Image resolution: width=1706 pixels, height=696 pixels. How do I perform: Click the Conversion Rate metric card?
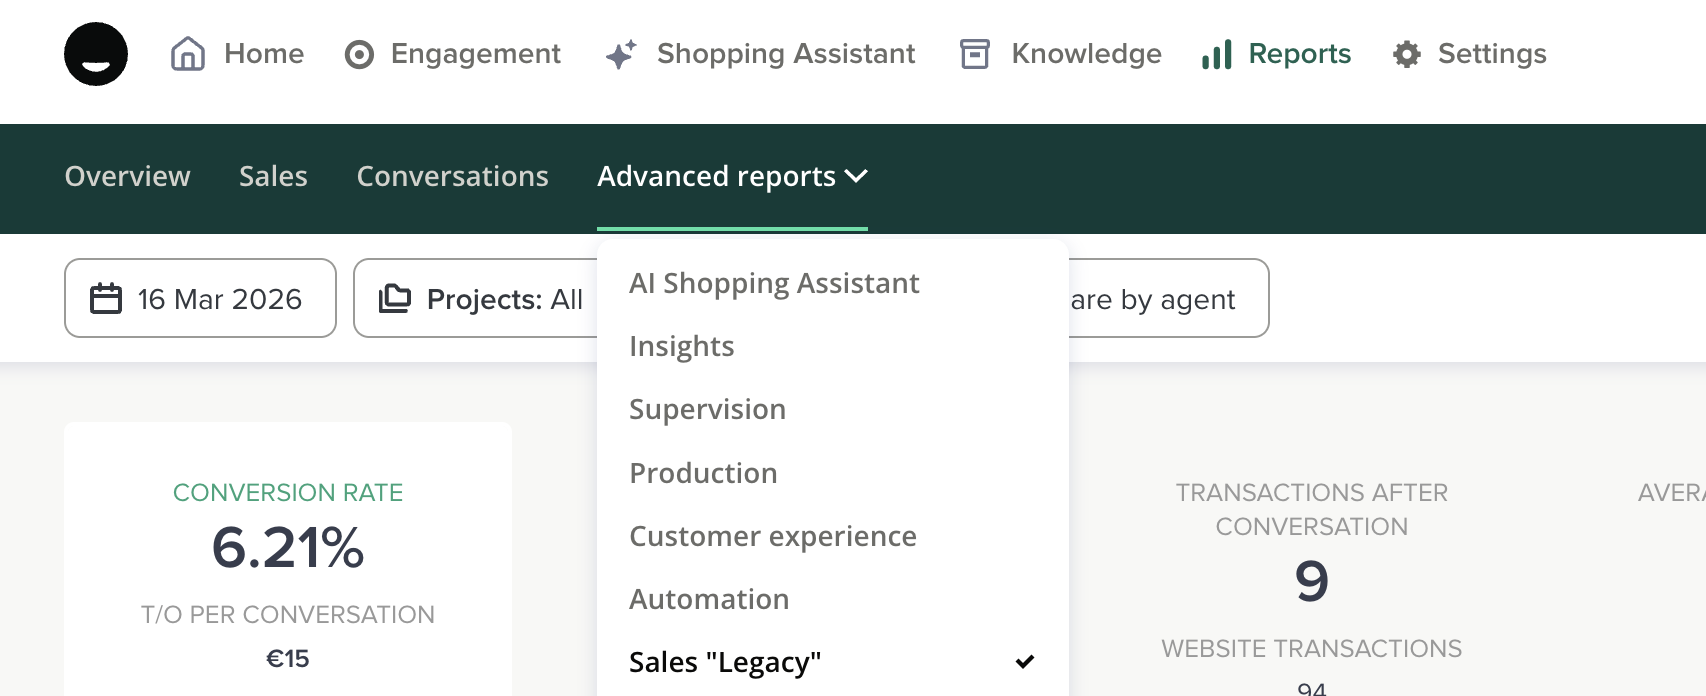tap(288, 560)
